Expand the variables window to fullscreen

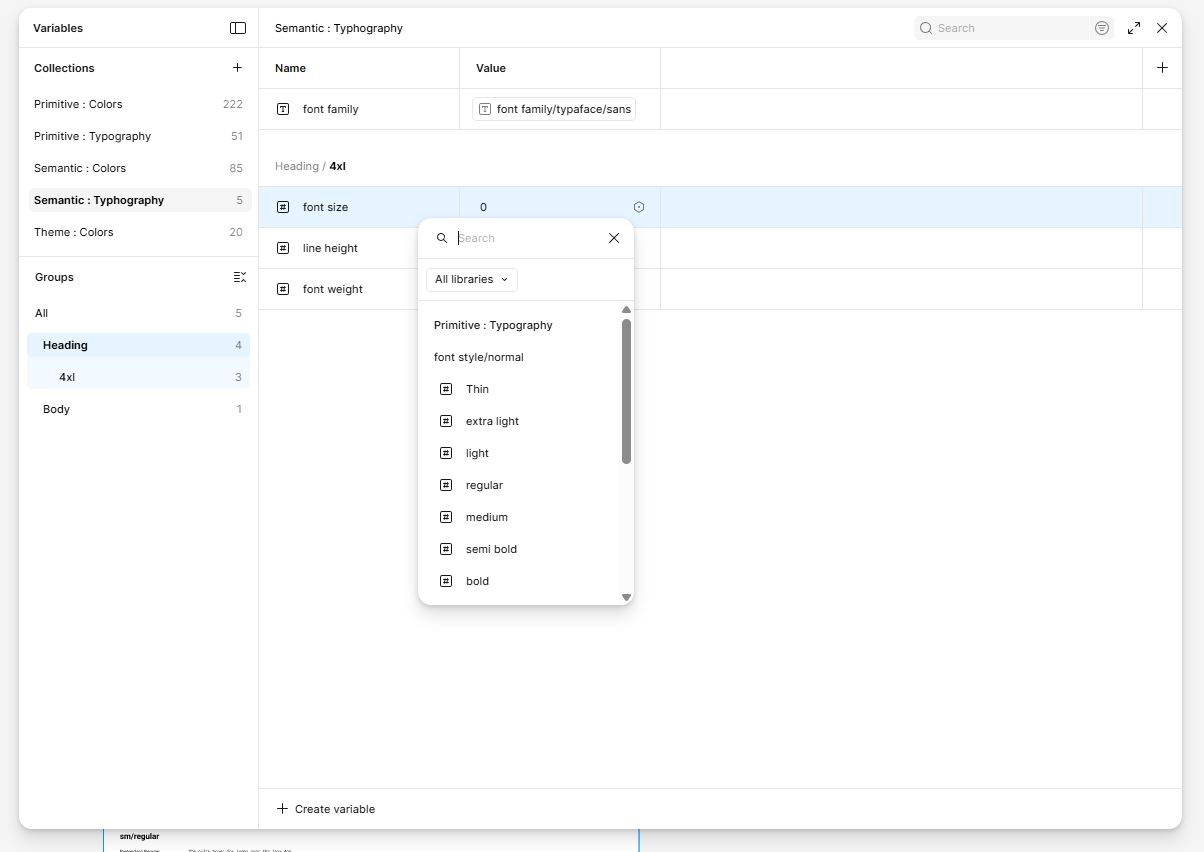1134,28
